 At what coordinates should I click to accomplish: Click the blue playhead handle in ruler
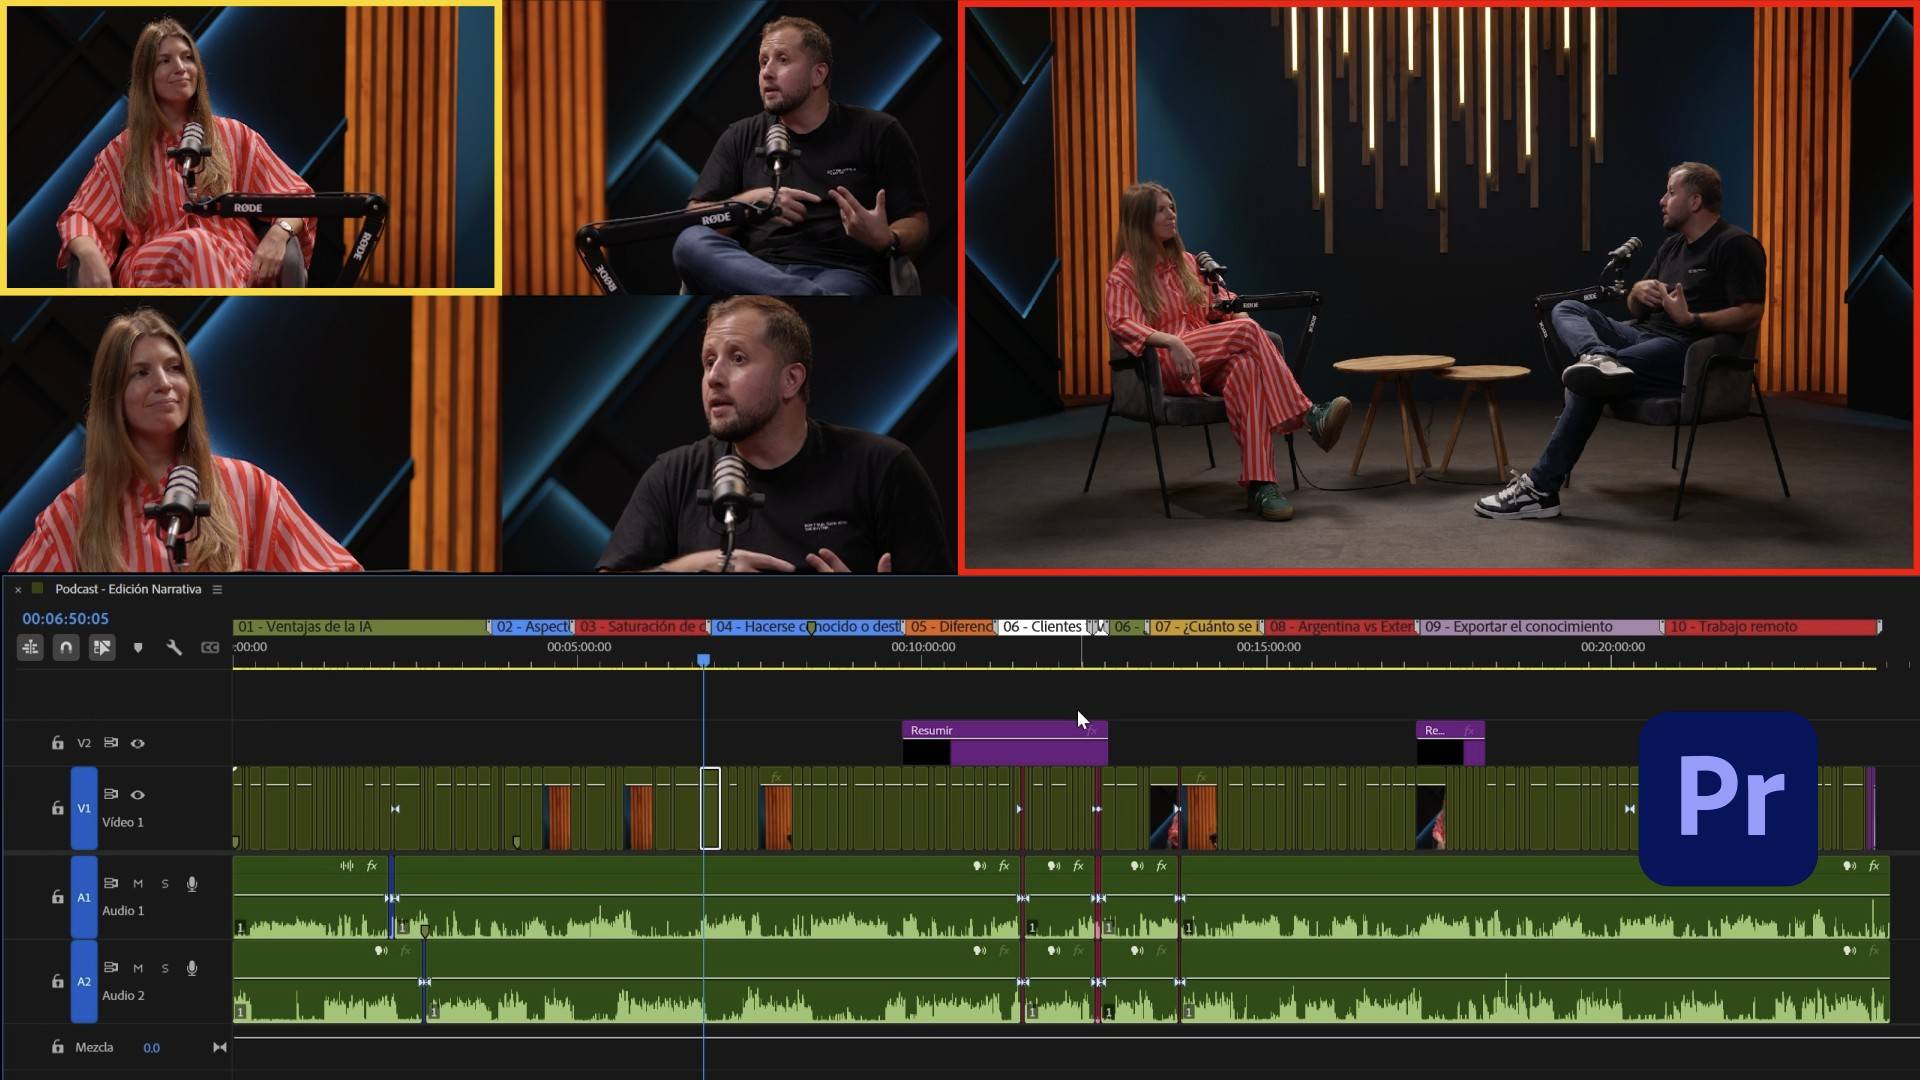704,661
